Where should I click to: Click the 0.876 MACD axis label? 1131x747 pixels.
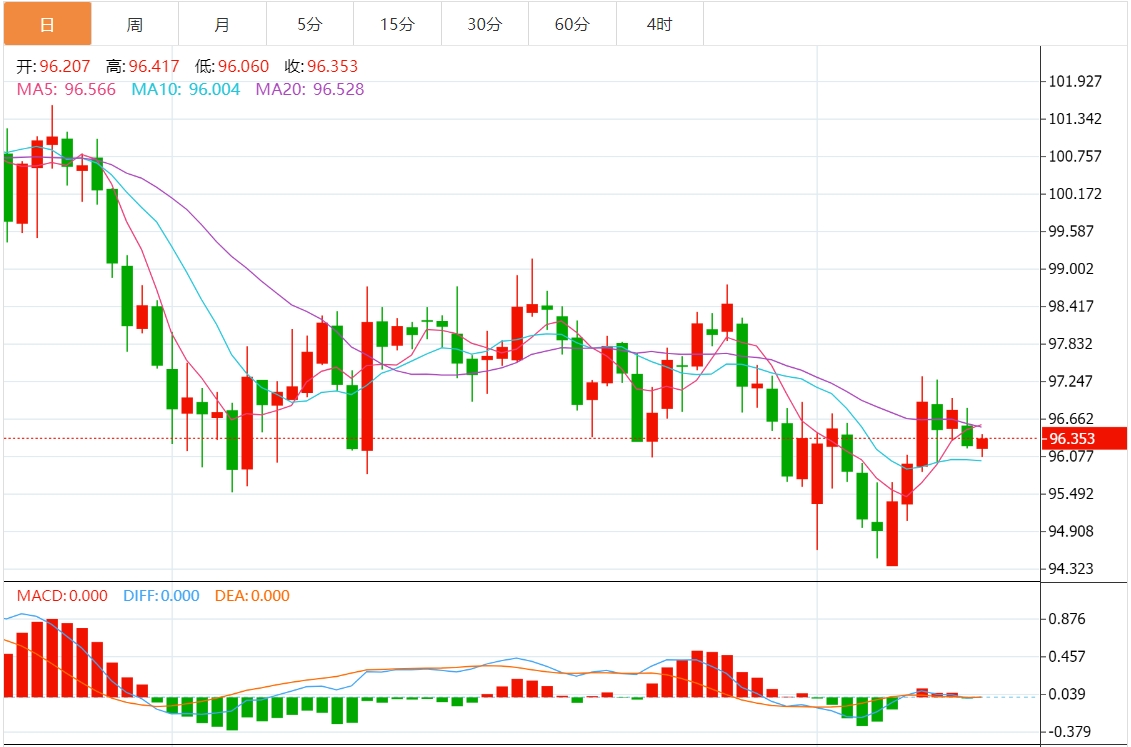(1066, 619)
